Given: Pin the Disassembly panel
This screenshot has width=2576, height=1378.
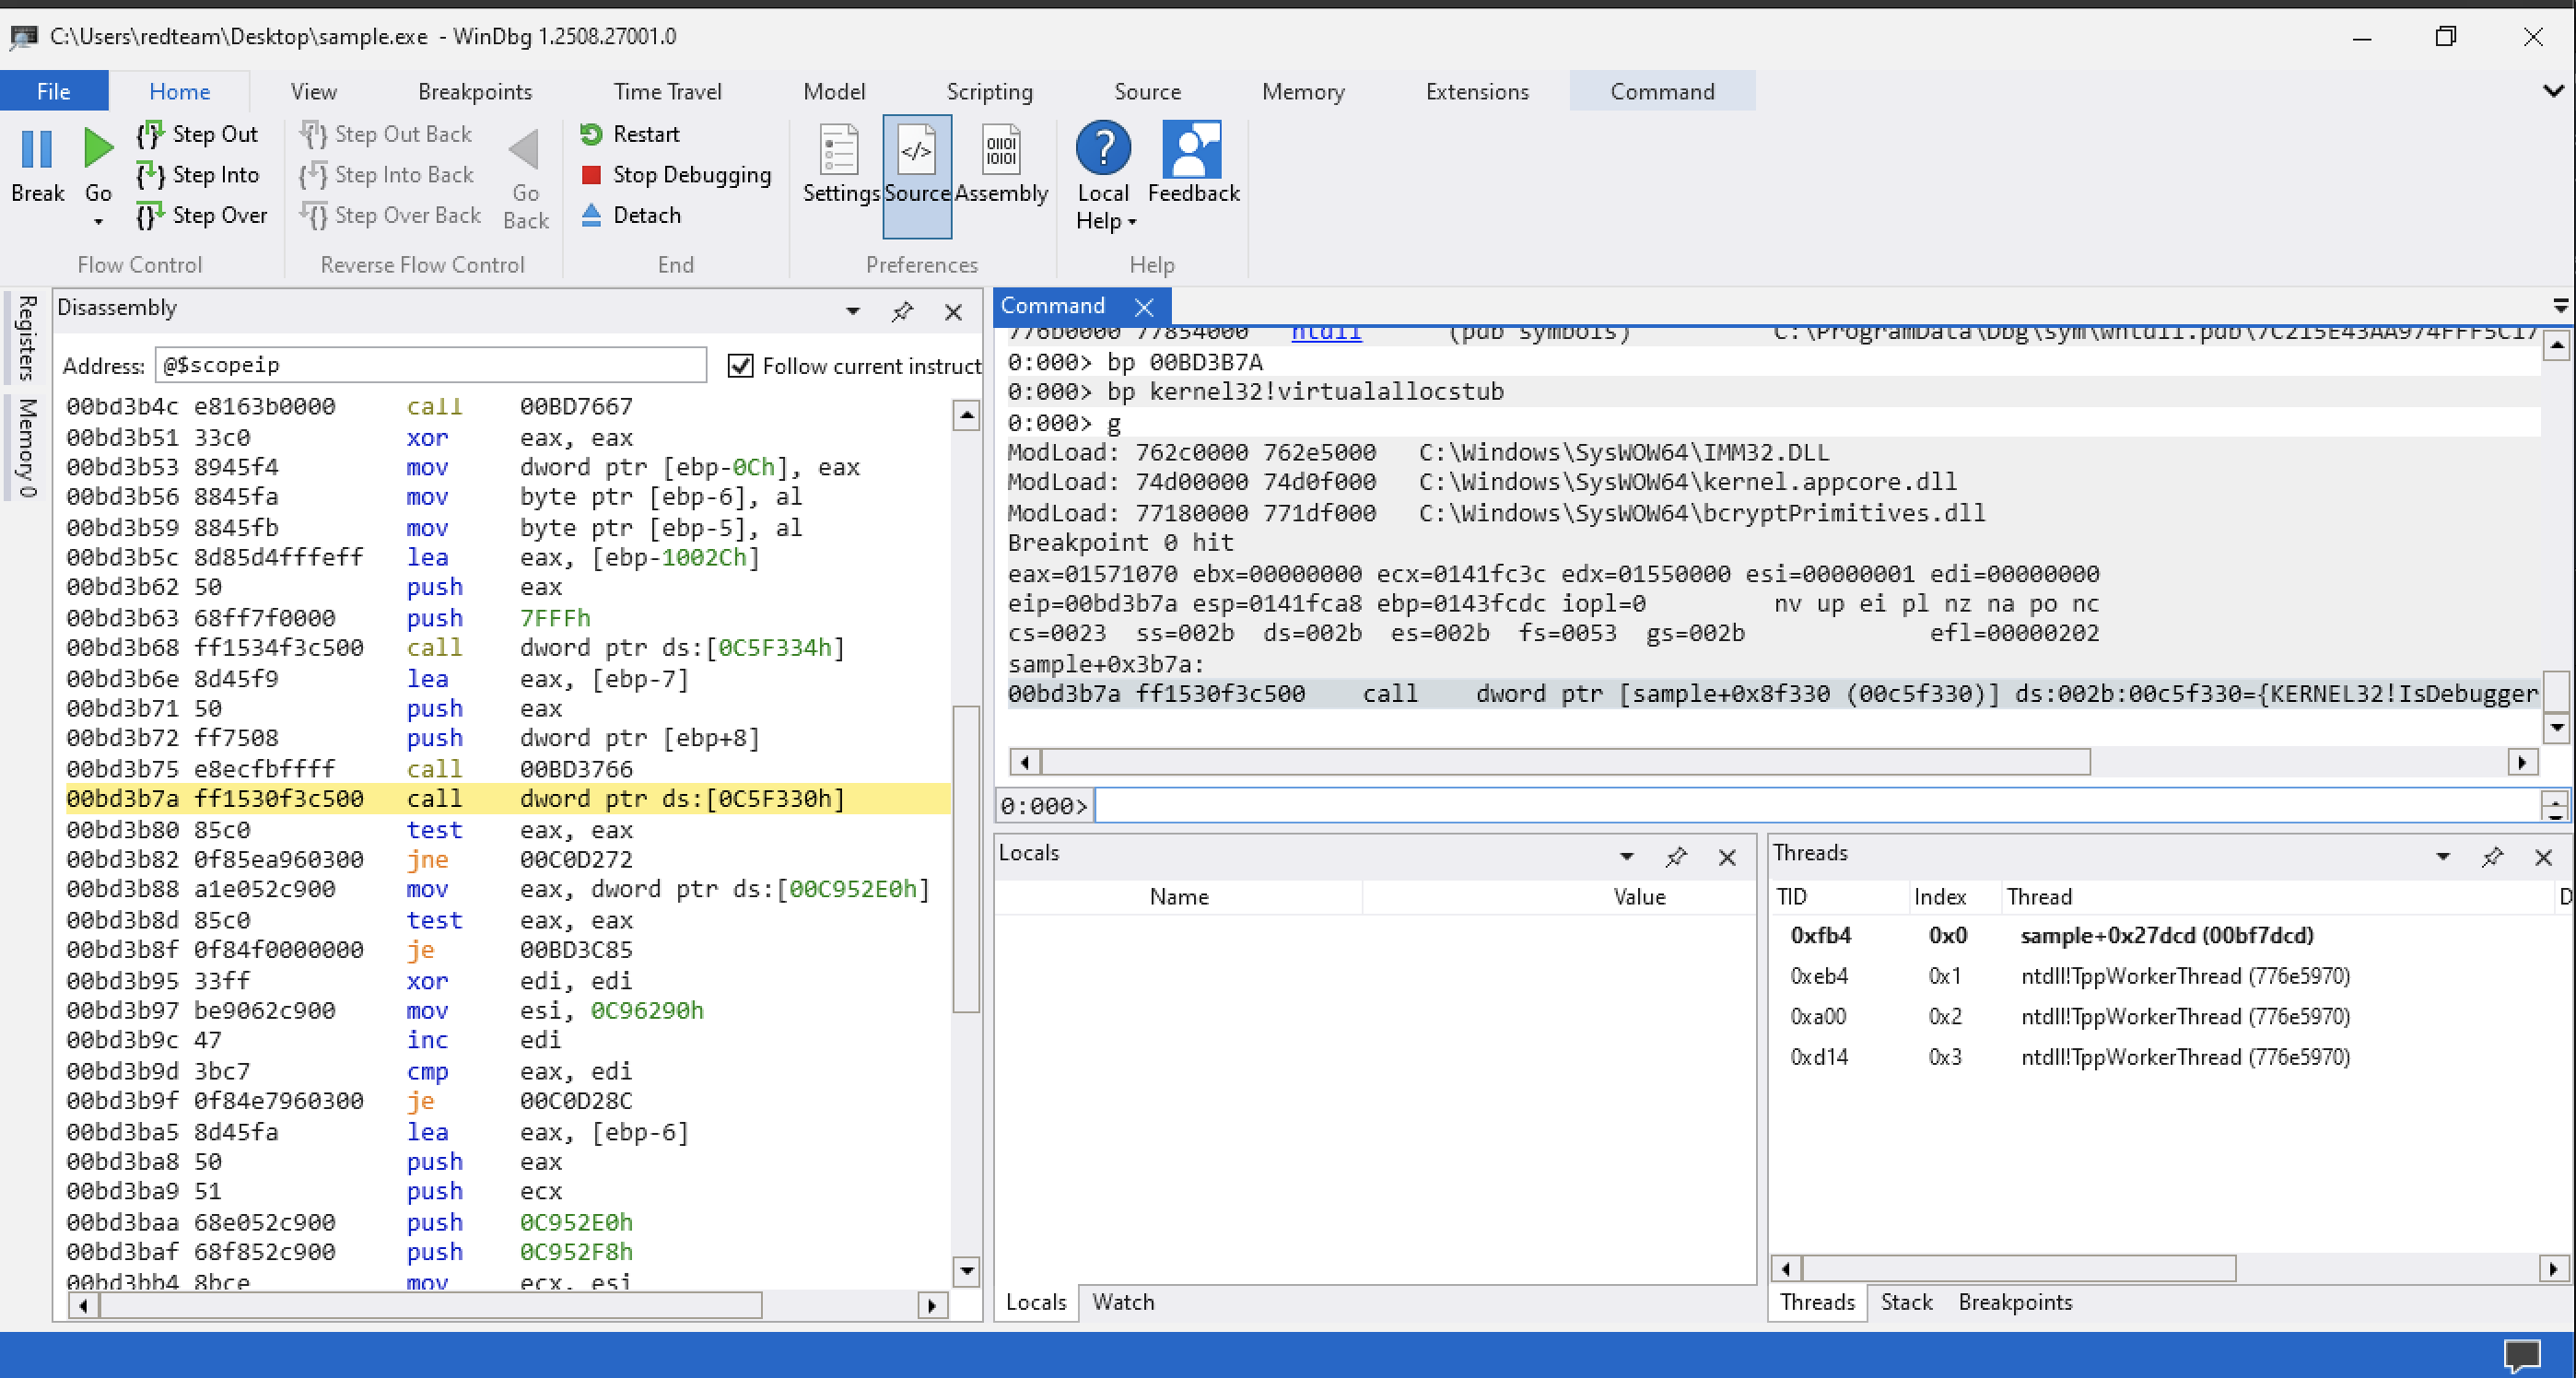Looking at the screenshot, I should [x=902, y=312].
